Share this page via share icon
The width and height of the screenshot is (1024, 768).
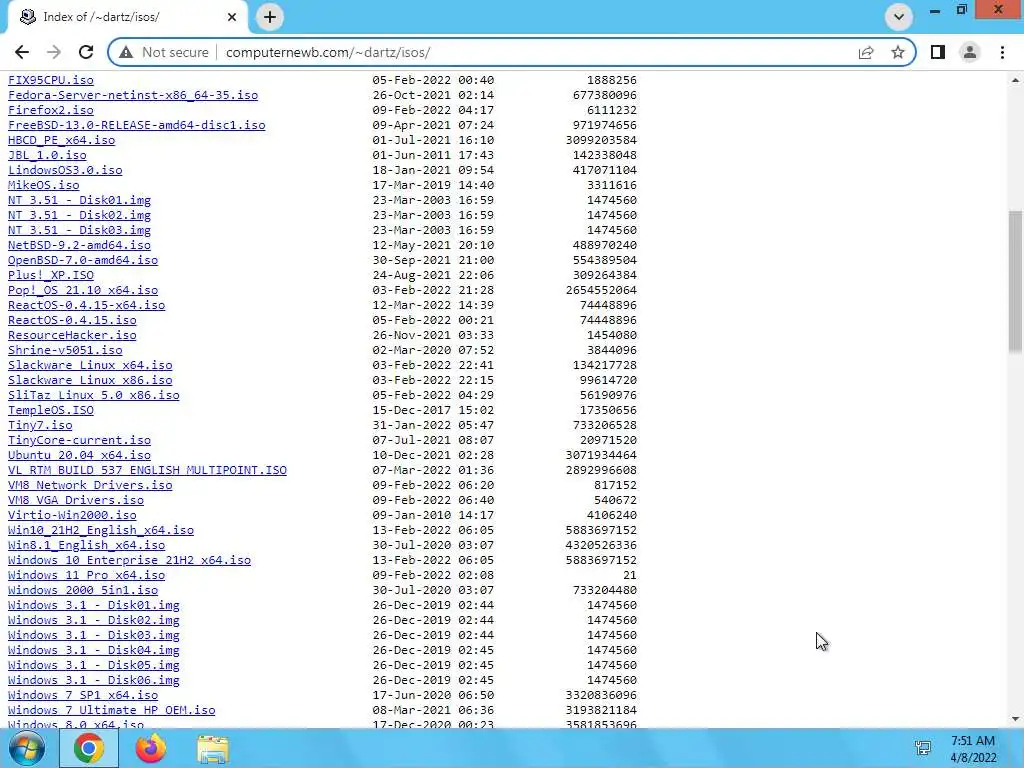click(866, 52)
